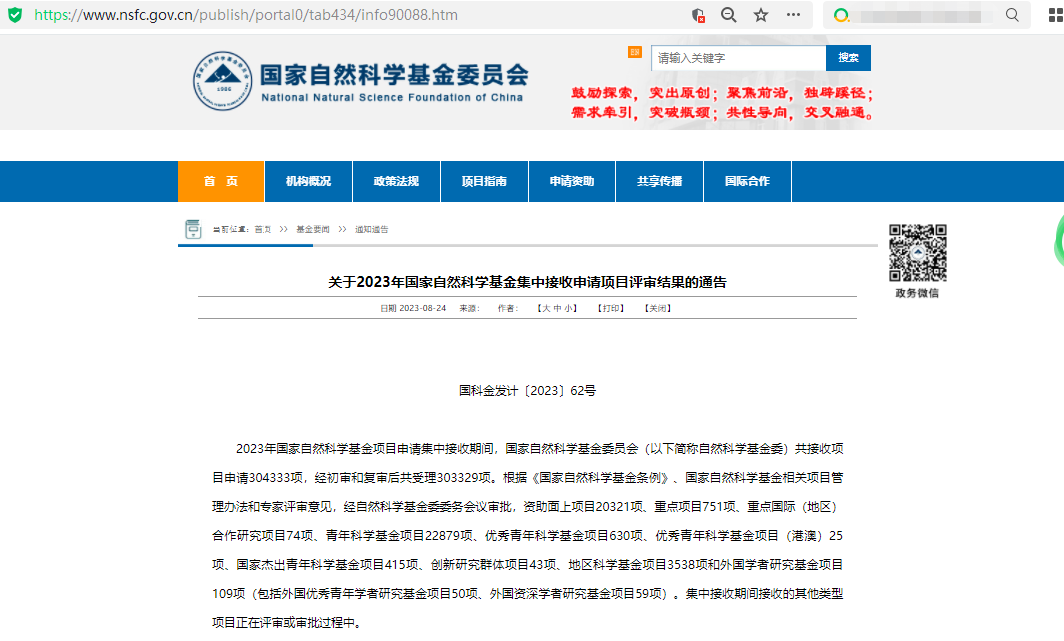Open the 机构概况 navigation menu
This screenshot has width=1064, height=641.
click(x=309, y=181)
